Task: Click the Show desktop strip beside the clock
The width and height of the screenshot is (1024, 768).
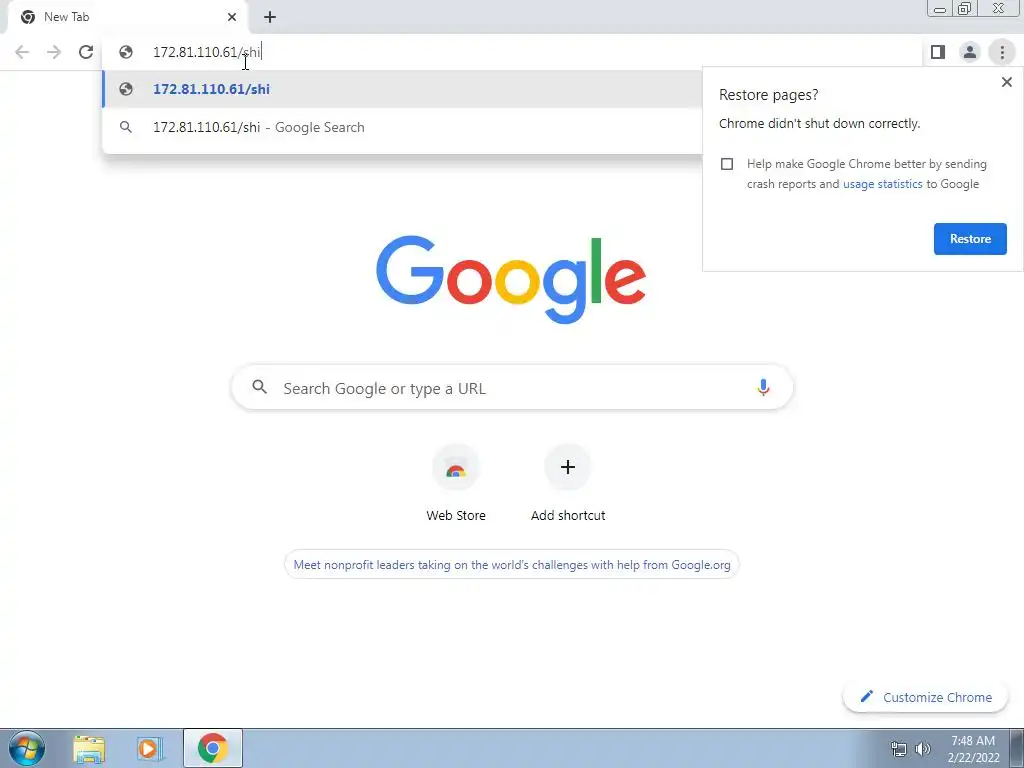Action: [x=1017, y=748]
